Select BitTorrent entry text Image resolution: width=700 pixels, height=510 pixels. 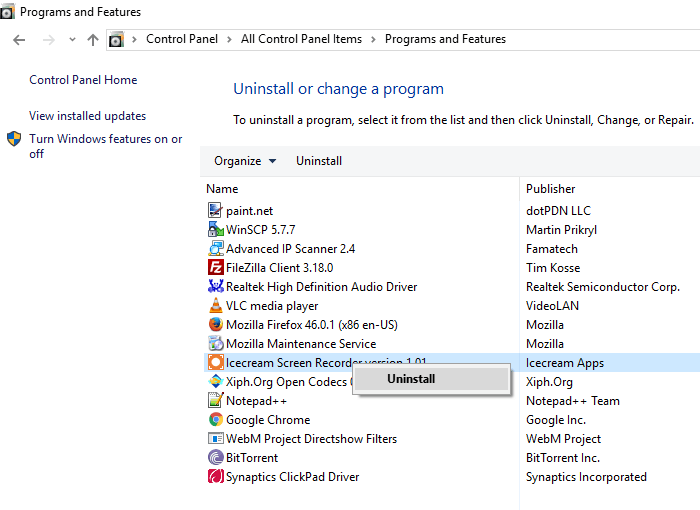coord(252,458)
